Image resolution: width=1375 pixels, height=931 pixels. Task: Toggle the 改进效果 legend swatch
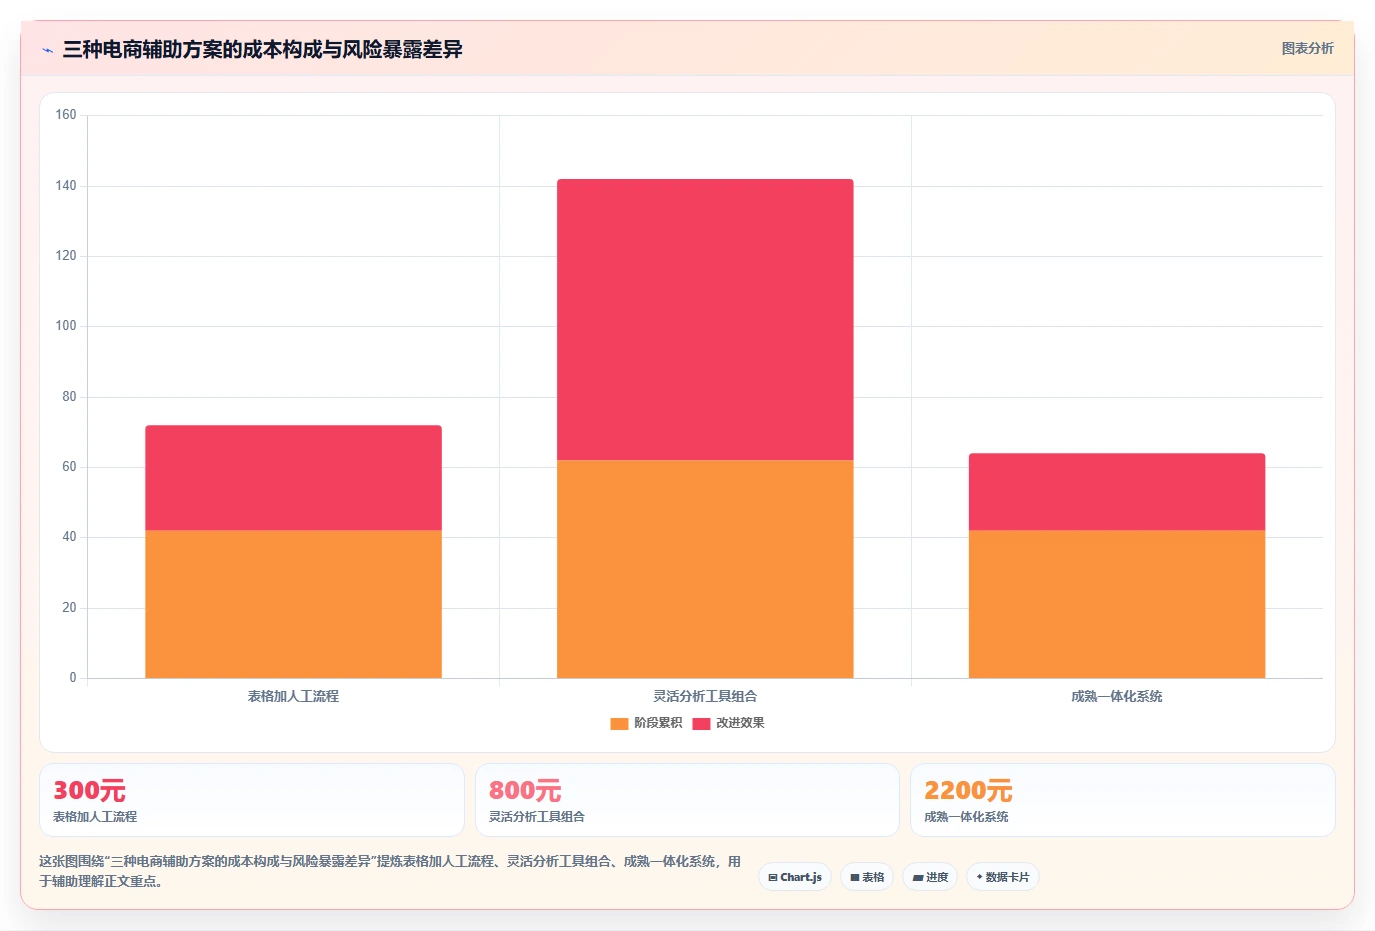coord(701,723)
